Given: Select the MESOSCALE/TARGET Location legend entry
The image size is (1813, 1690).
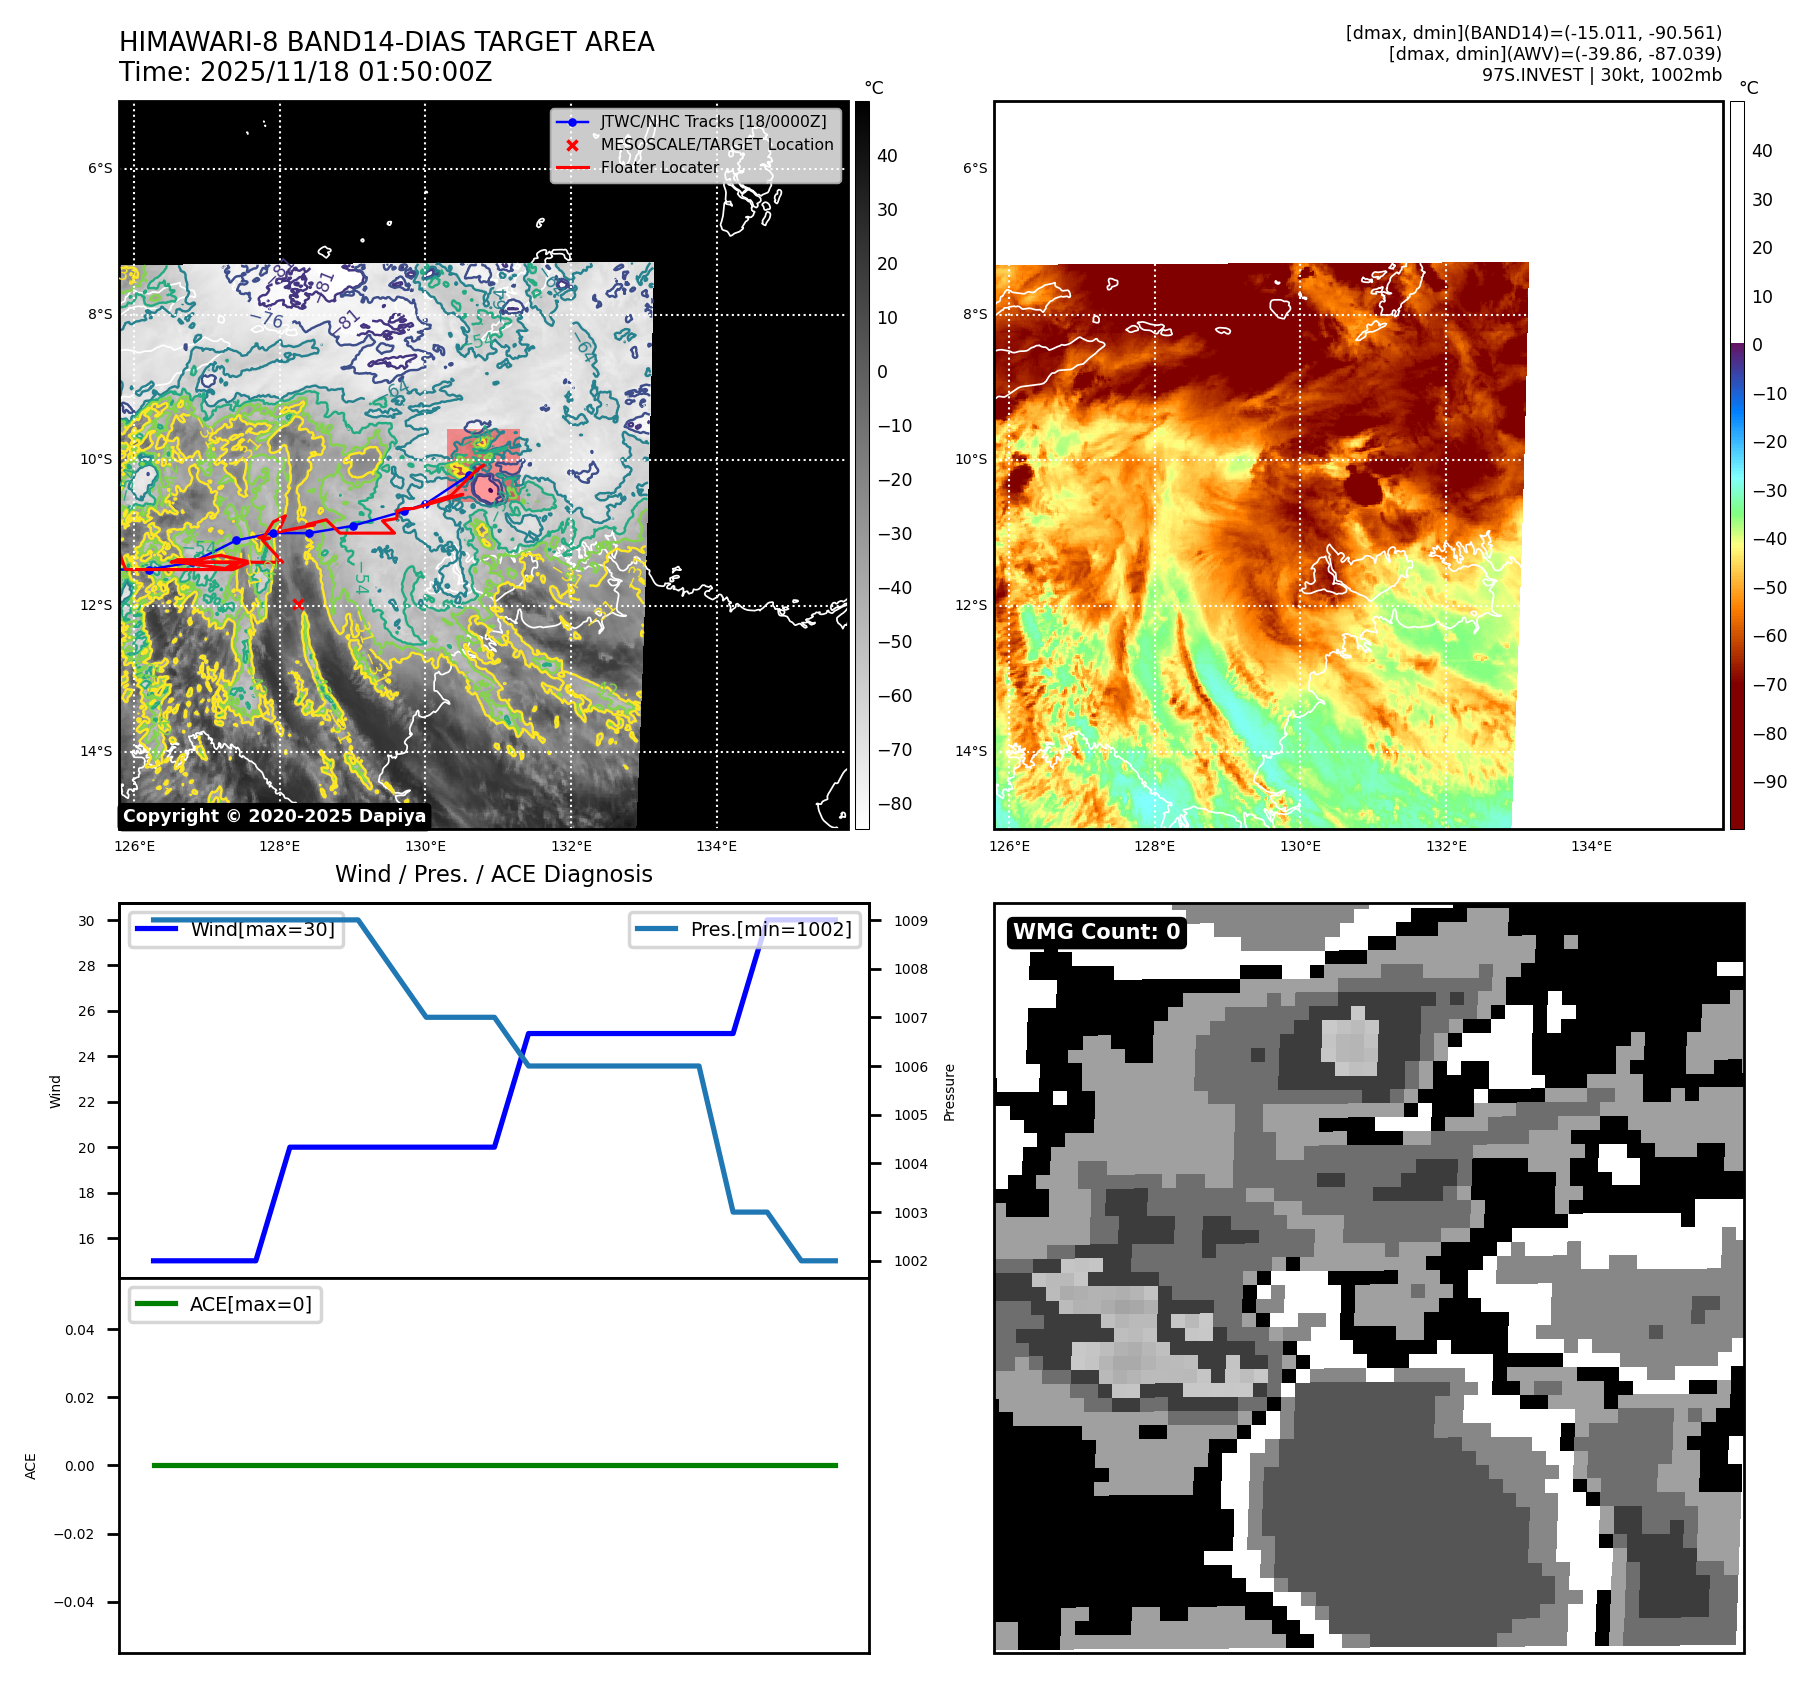Looking at the screenshot, I should (716, 145).
